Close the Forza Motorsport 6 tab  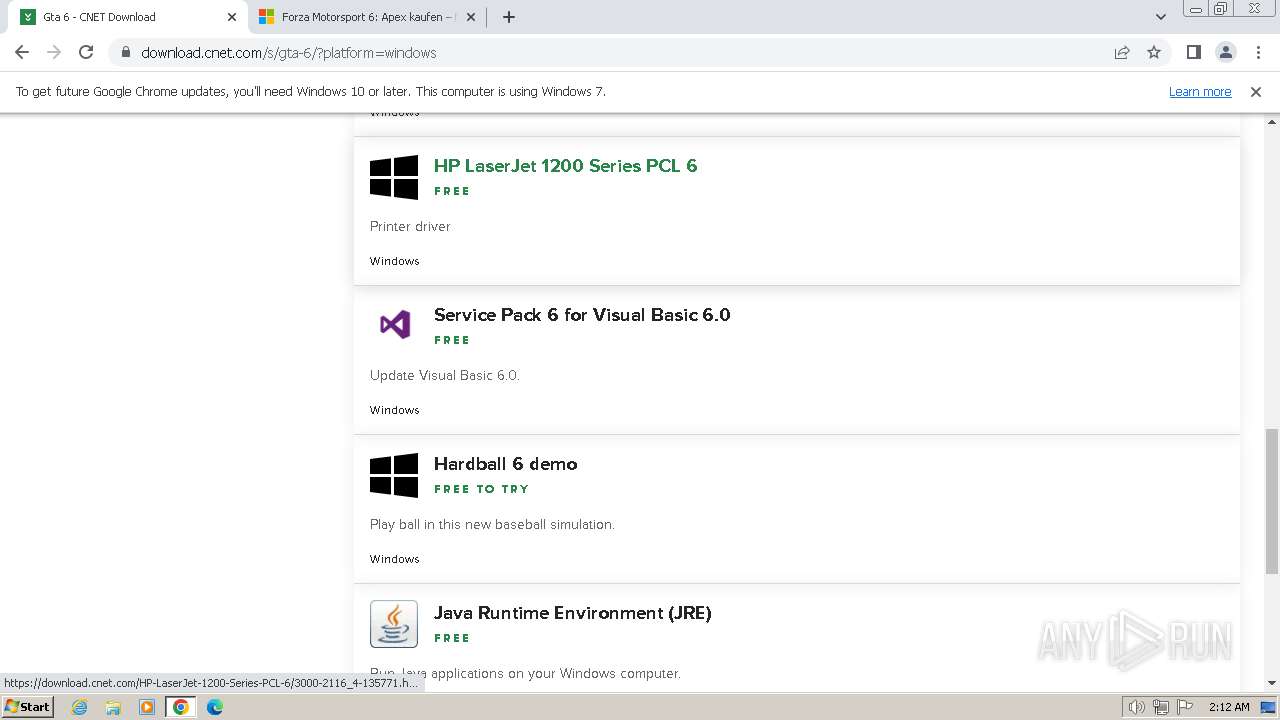pos(471,17)
